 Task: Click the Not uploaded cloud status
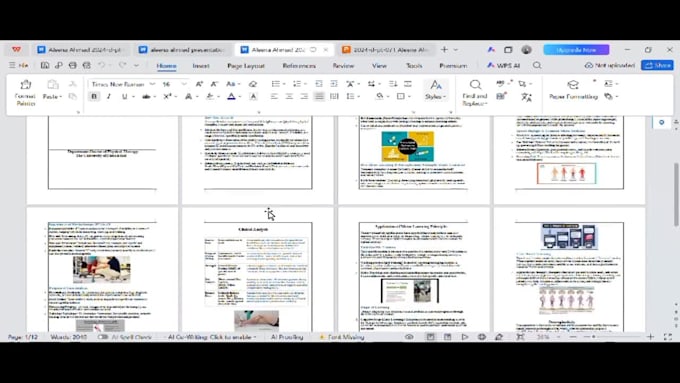(x=610, y=65)
